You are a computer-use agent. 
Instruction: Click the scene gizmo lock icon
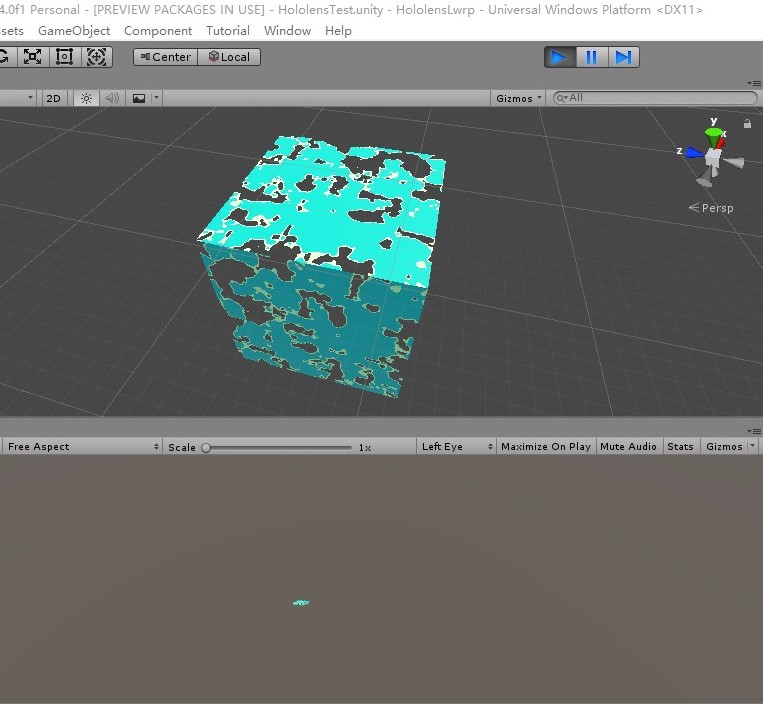(747, 124)
